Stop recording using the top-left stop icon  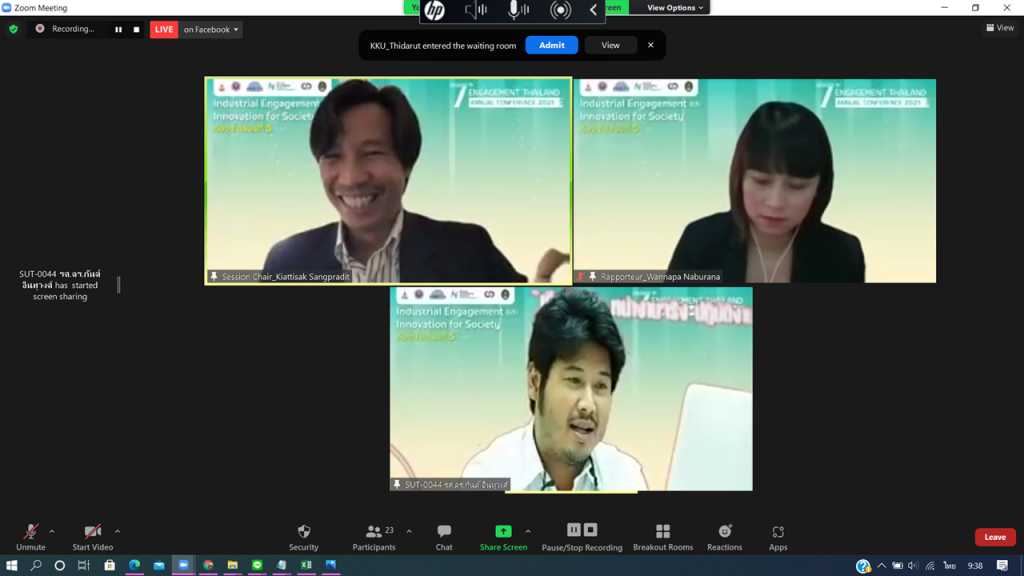(x=136, y=29)
